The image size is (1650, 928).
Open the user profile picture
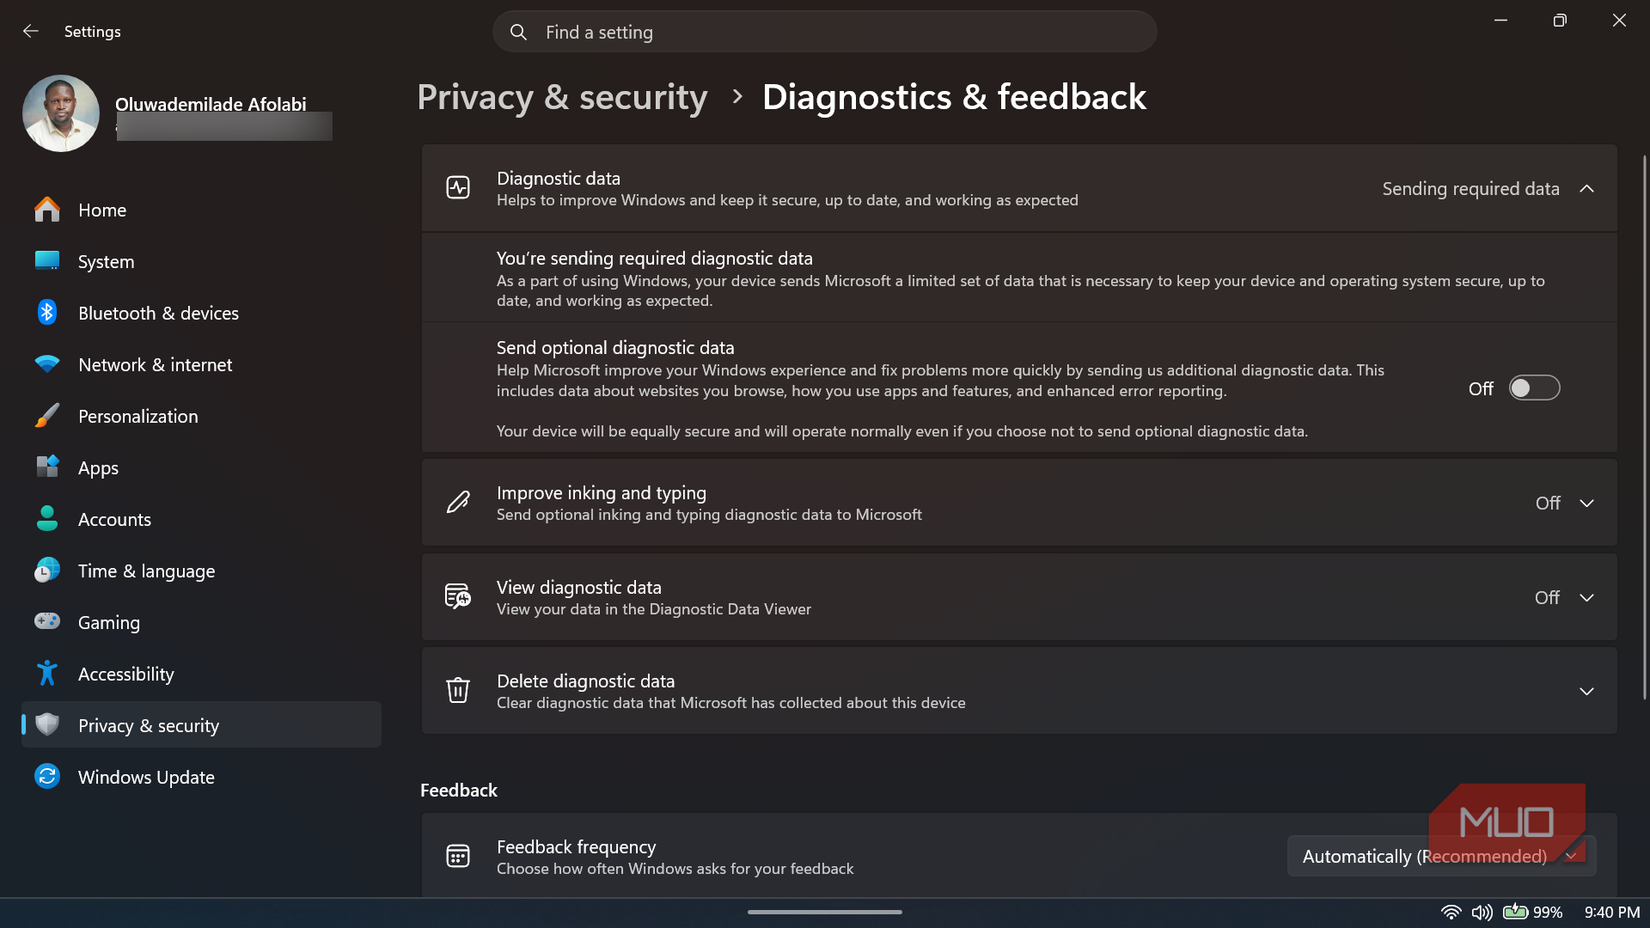click(x=61, y=113)
